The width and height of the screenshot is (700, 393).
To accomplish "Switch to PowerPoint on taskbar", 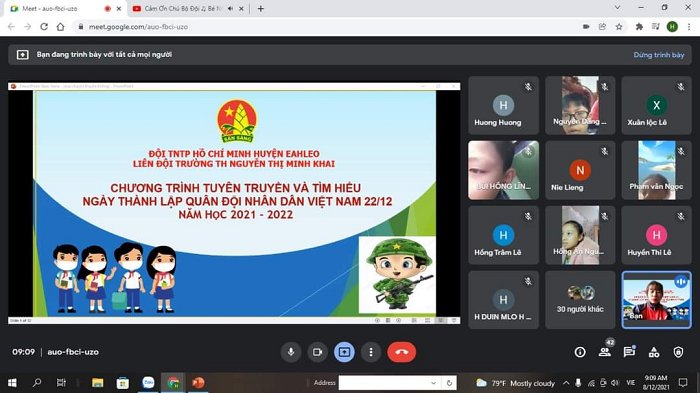I will pos(198,383).
